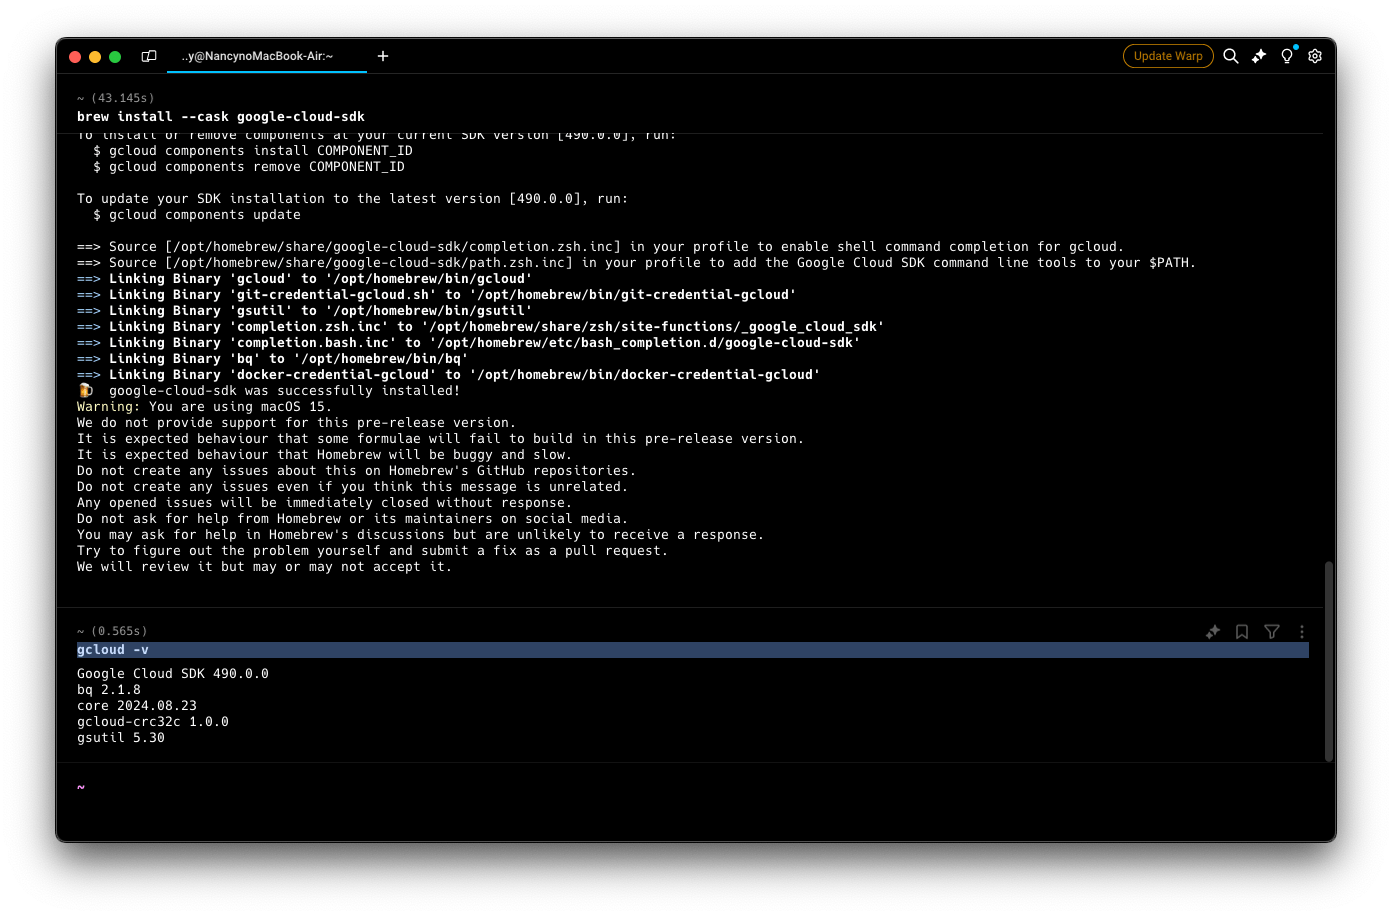Image resolution: width=1392 pixels, height=916 pixels.
Task: Click the Linking Binary 'bq' line
Action: (x=273, y=359)
